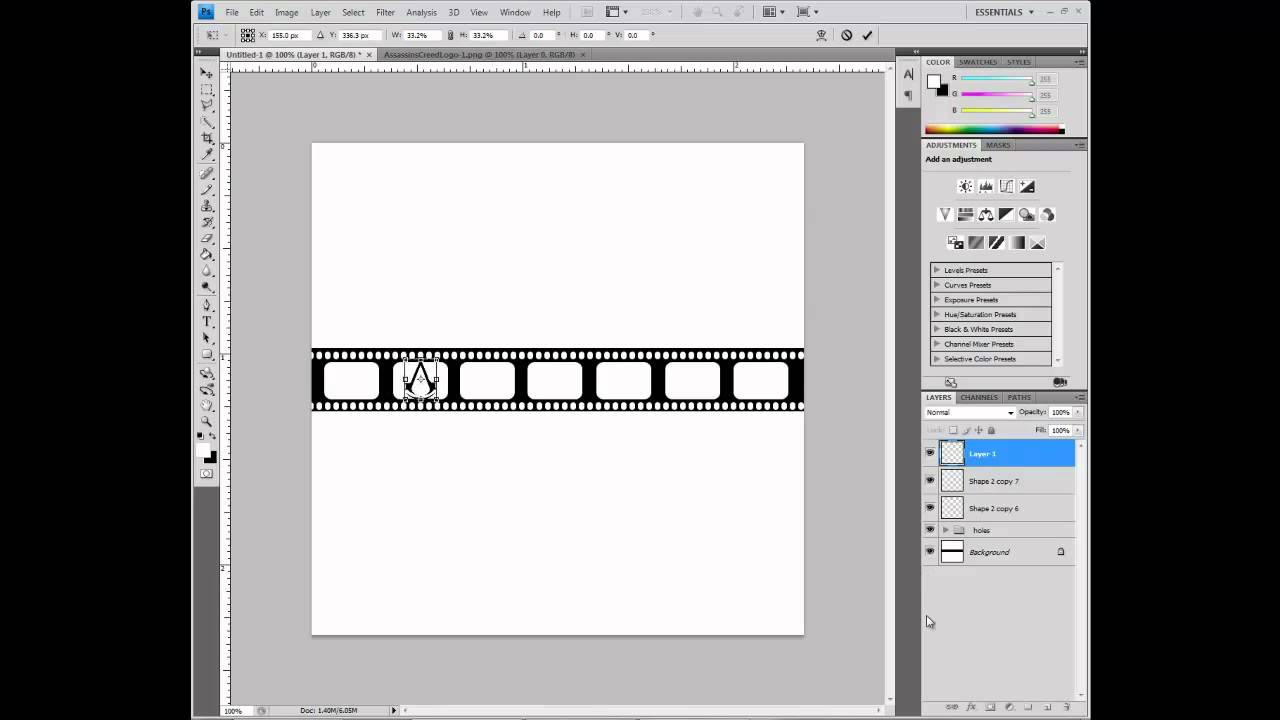Cancel the transform in options bar
Viewport: 1280px width, 720px height.
[x=846, y=35]
